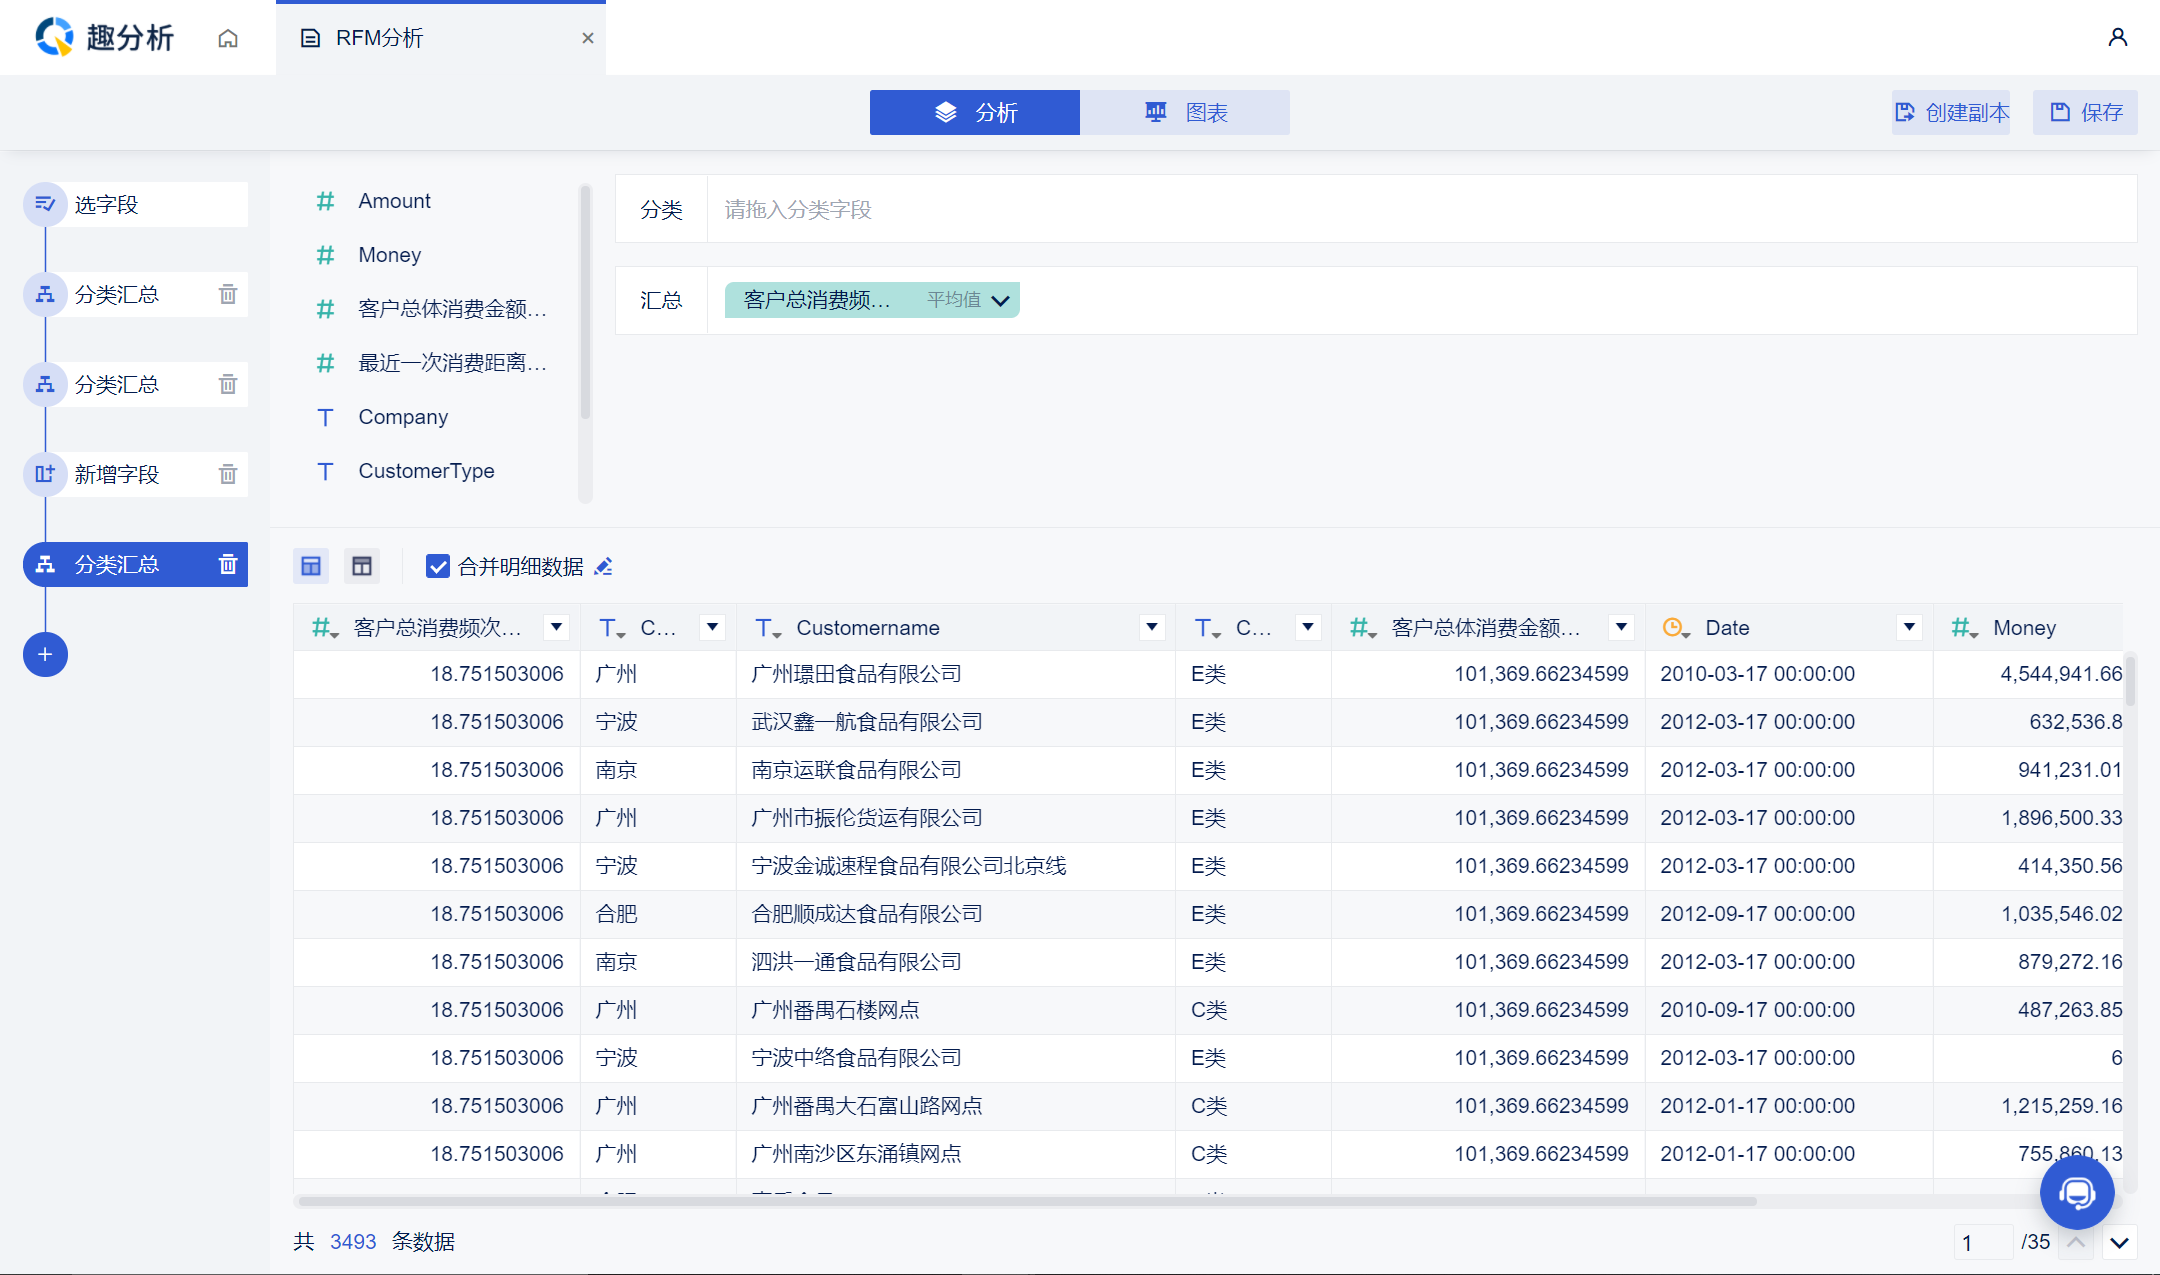Viewport: 2160px width, 1275px height.
Task: Add a new analysis step
Action: tap(45, 654)
